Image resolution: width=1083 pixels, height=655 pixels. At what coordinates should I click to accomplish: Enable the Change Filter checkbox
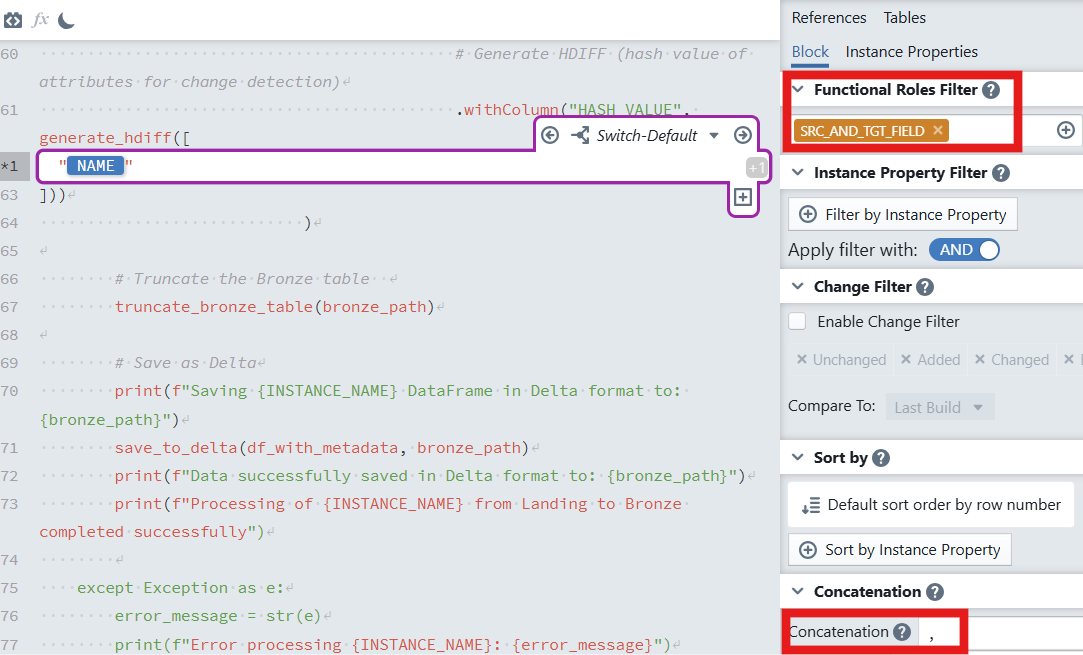click(x=797, y=322)
